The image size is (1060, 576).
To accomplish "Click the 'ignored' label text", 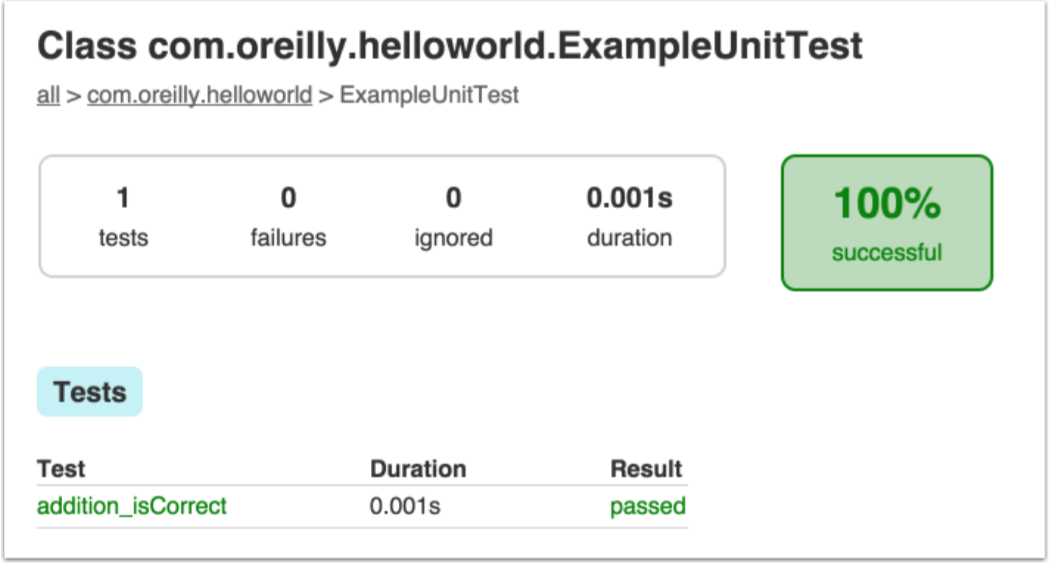I will pyautogui.click(x=454, y=238).
